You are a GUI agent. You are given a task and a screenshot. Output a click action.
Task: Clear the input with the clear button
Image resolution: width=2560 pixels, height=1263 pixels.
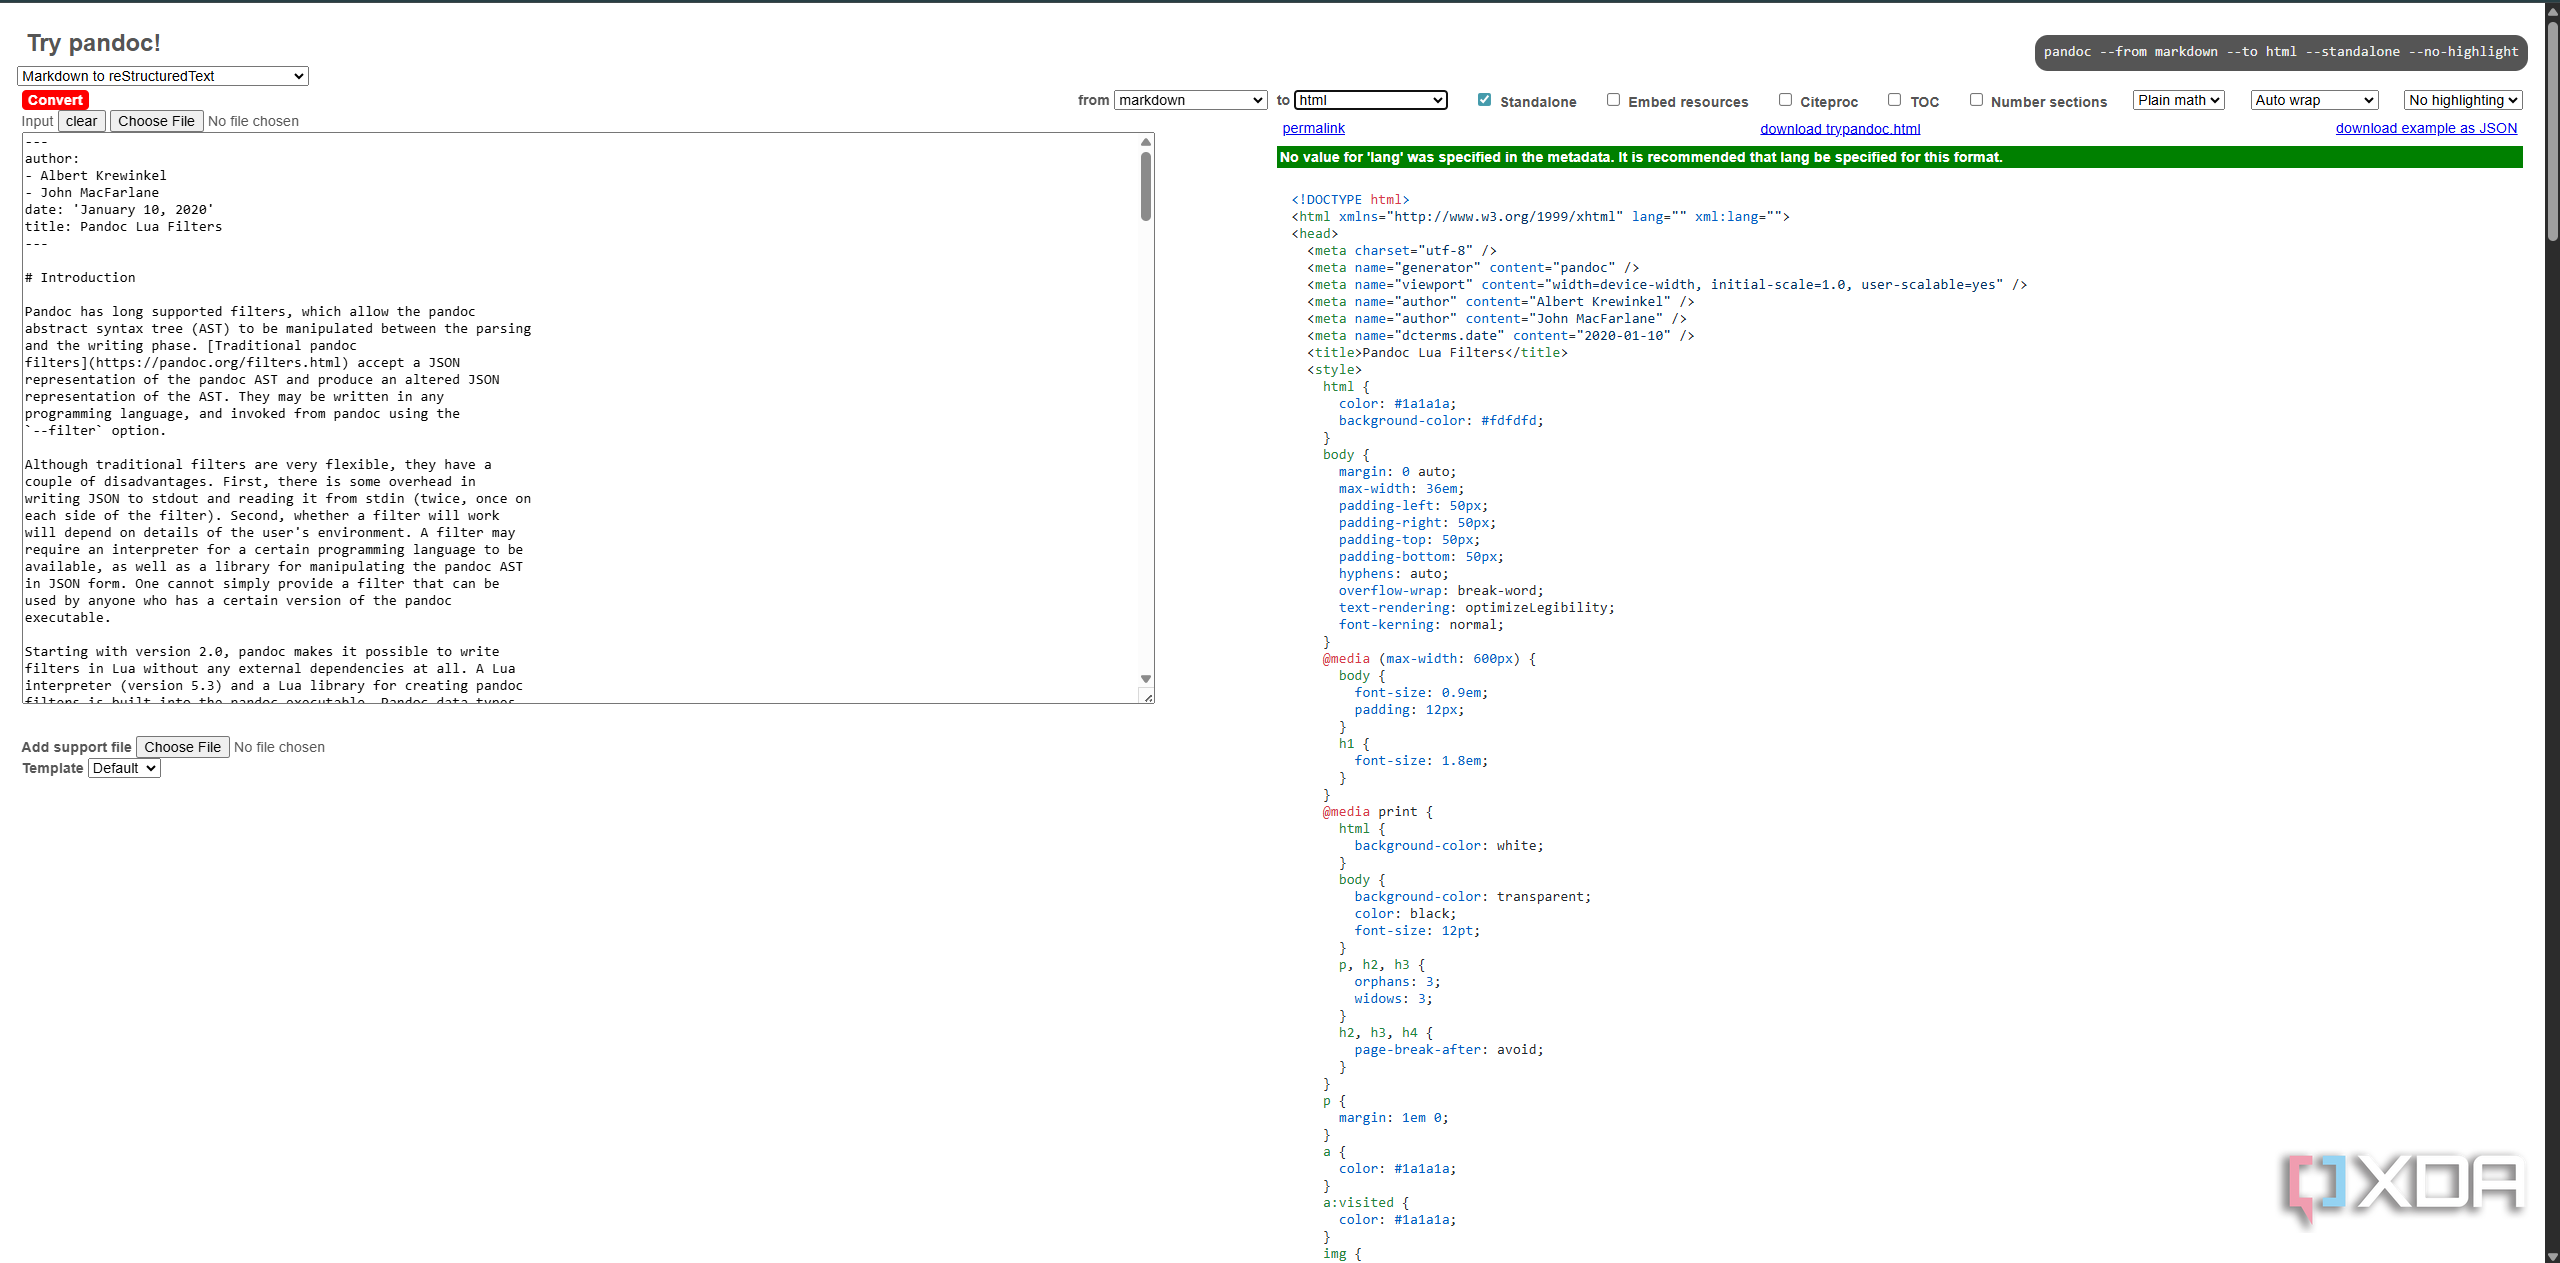(82, 121)
